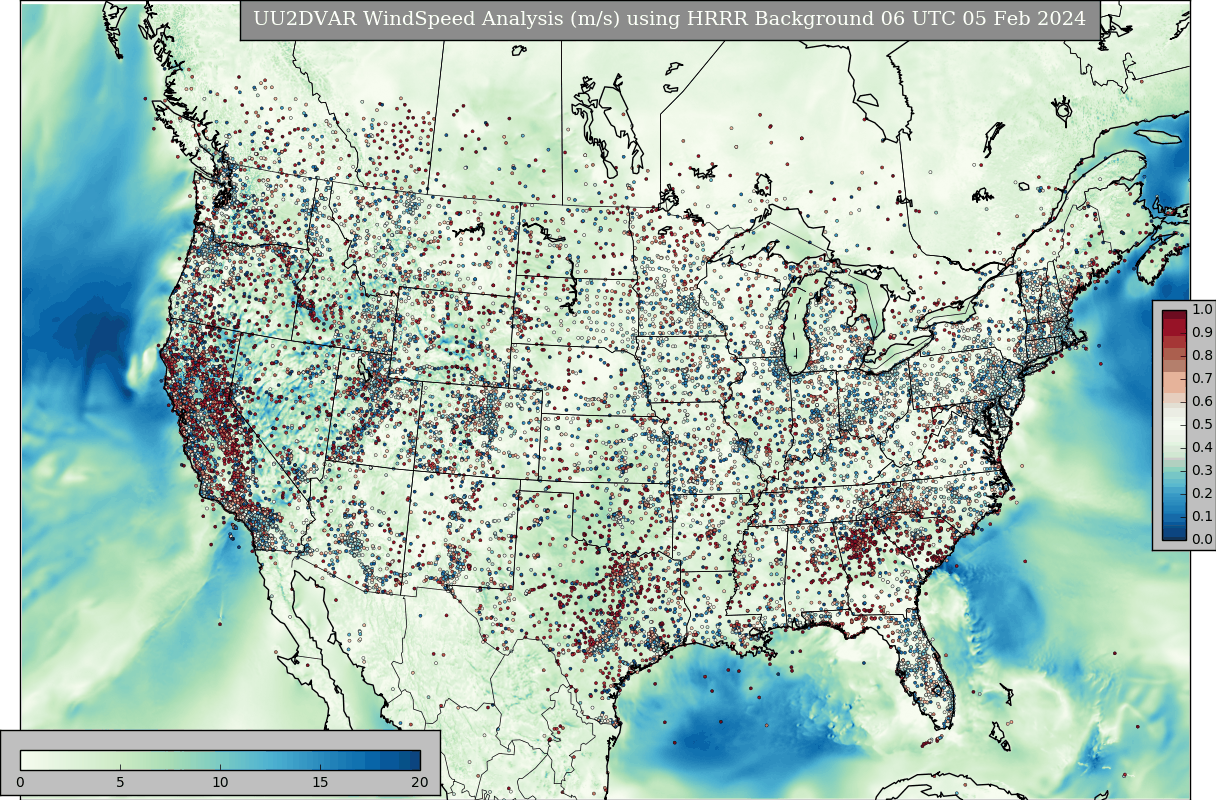The image size is (1216, 800).
Task: Click the '0.3' label on vertical colorbar
Action: click(1202, 471)
